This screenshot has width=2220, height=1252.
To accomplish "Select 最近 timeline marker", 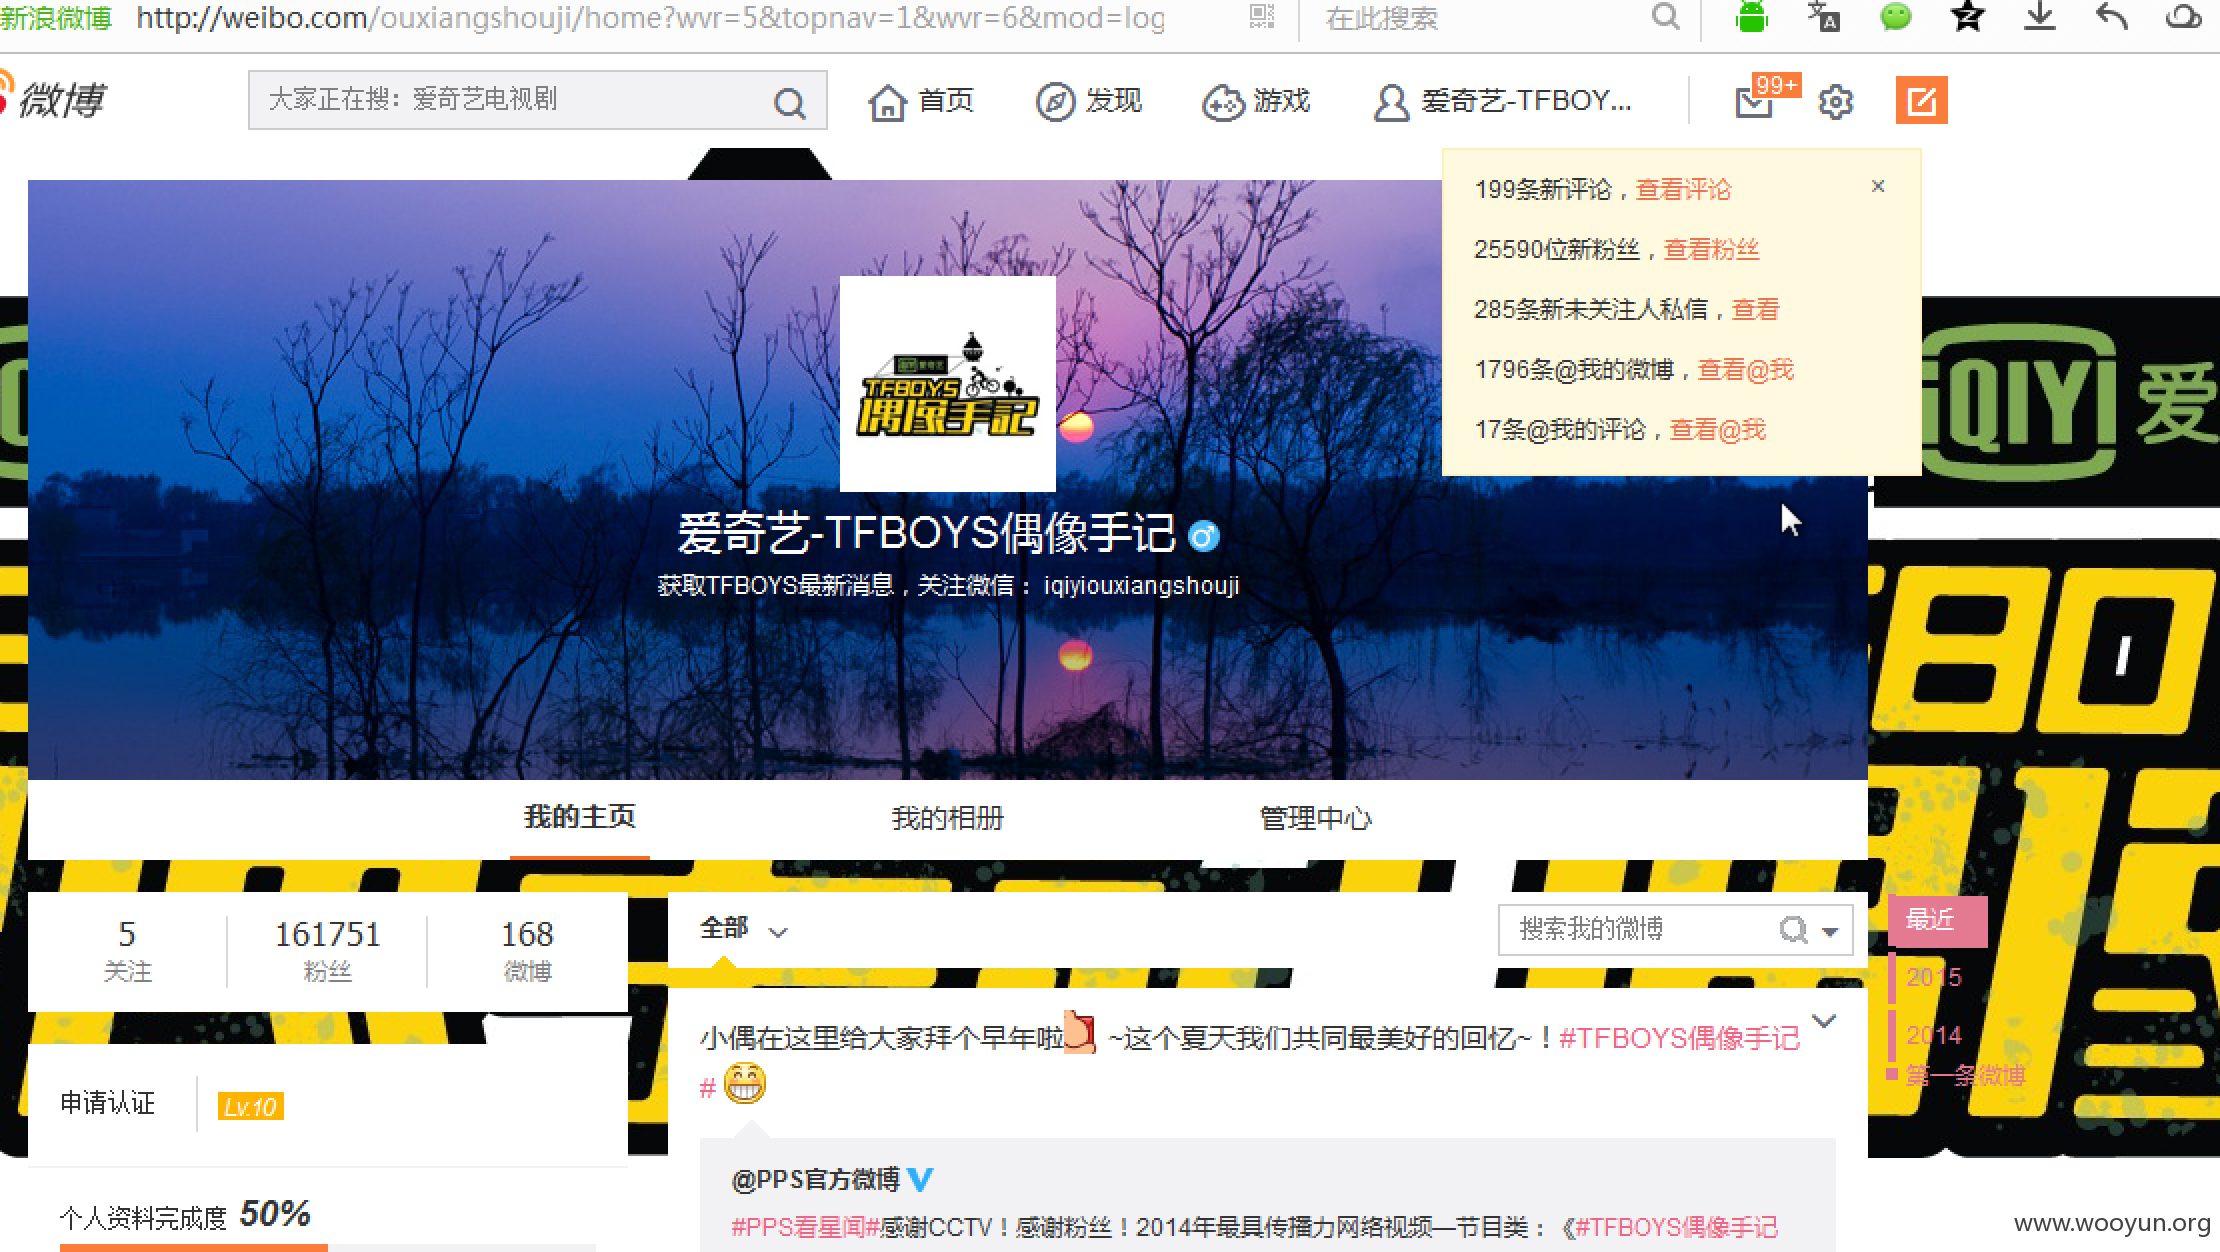I will pos(1937,920).
